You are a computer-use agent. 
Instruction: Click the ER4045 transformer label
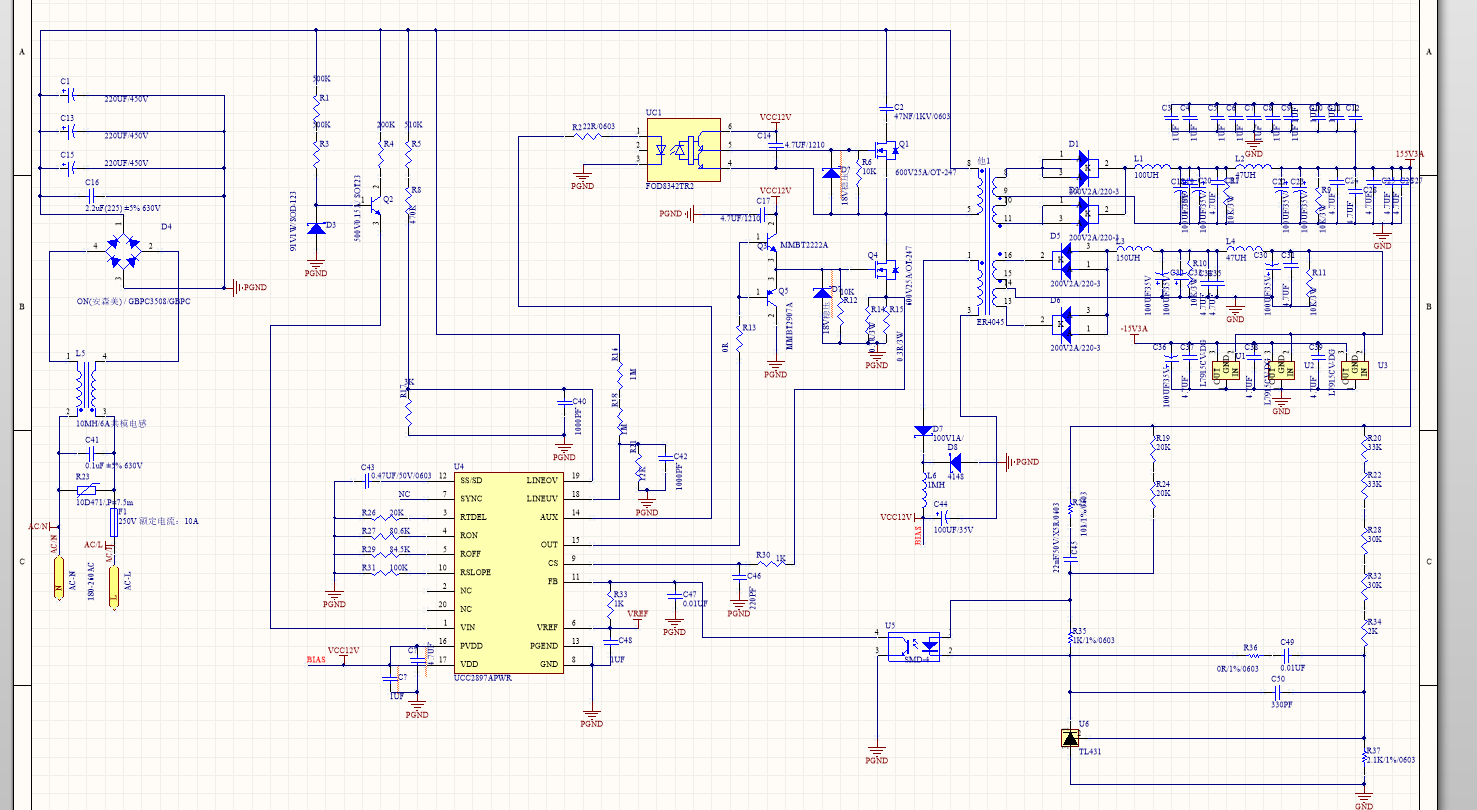[x=989, y=321]
